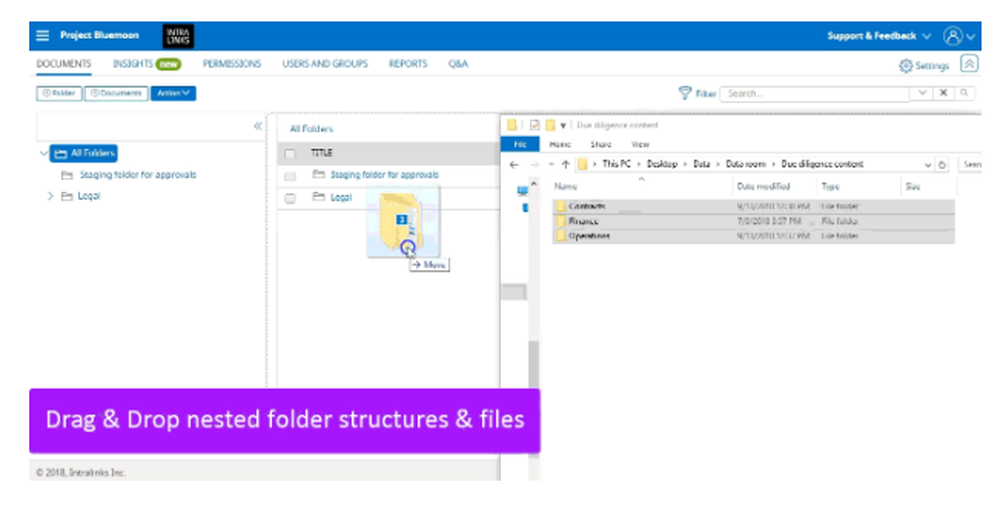Tick the checkbox for Staging folder for approvals
The image size is (1000, 516).
(290, 176)
